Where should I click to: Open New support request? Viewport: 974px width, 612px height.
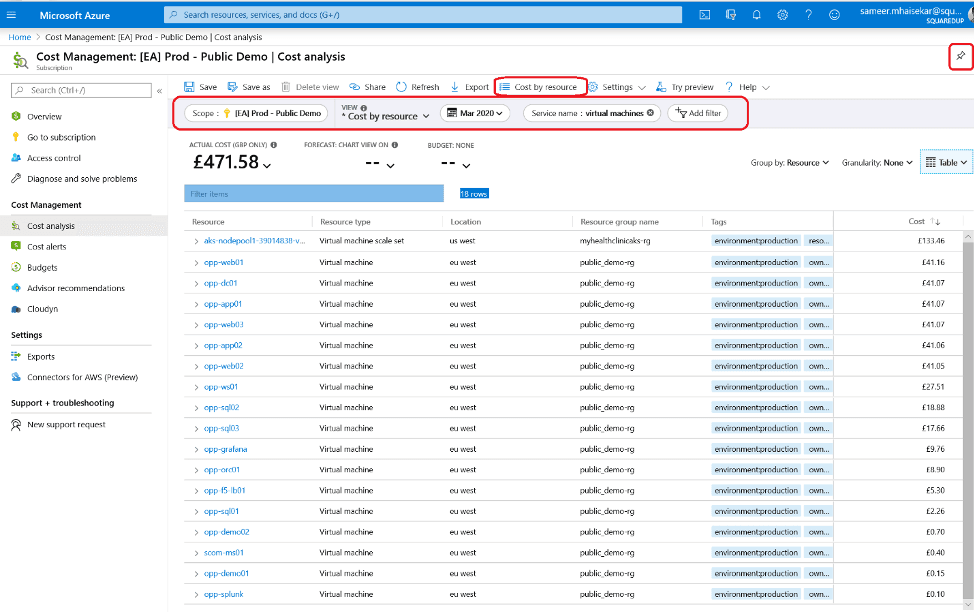pyautogui.click(x=66, y=424)
